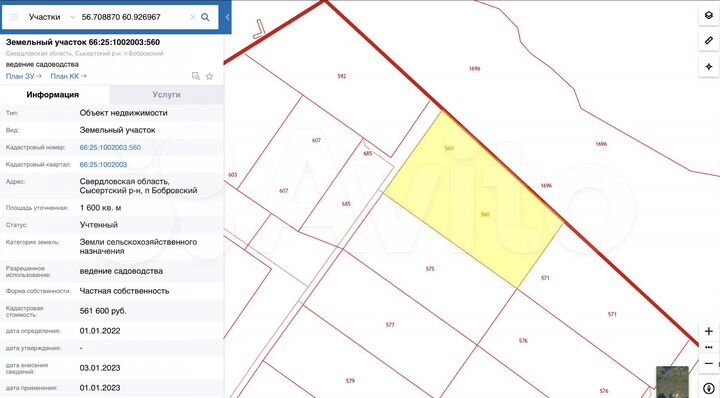Image resolution: width=720 pixels, height=398 pixels.
Task: Click the heading Земельный участок 66:25:1002003:560
Action: [83, 42]
